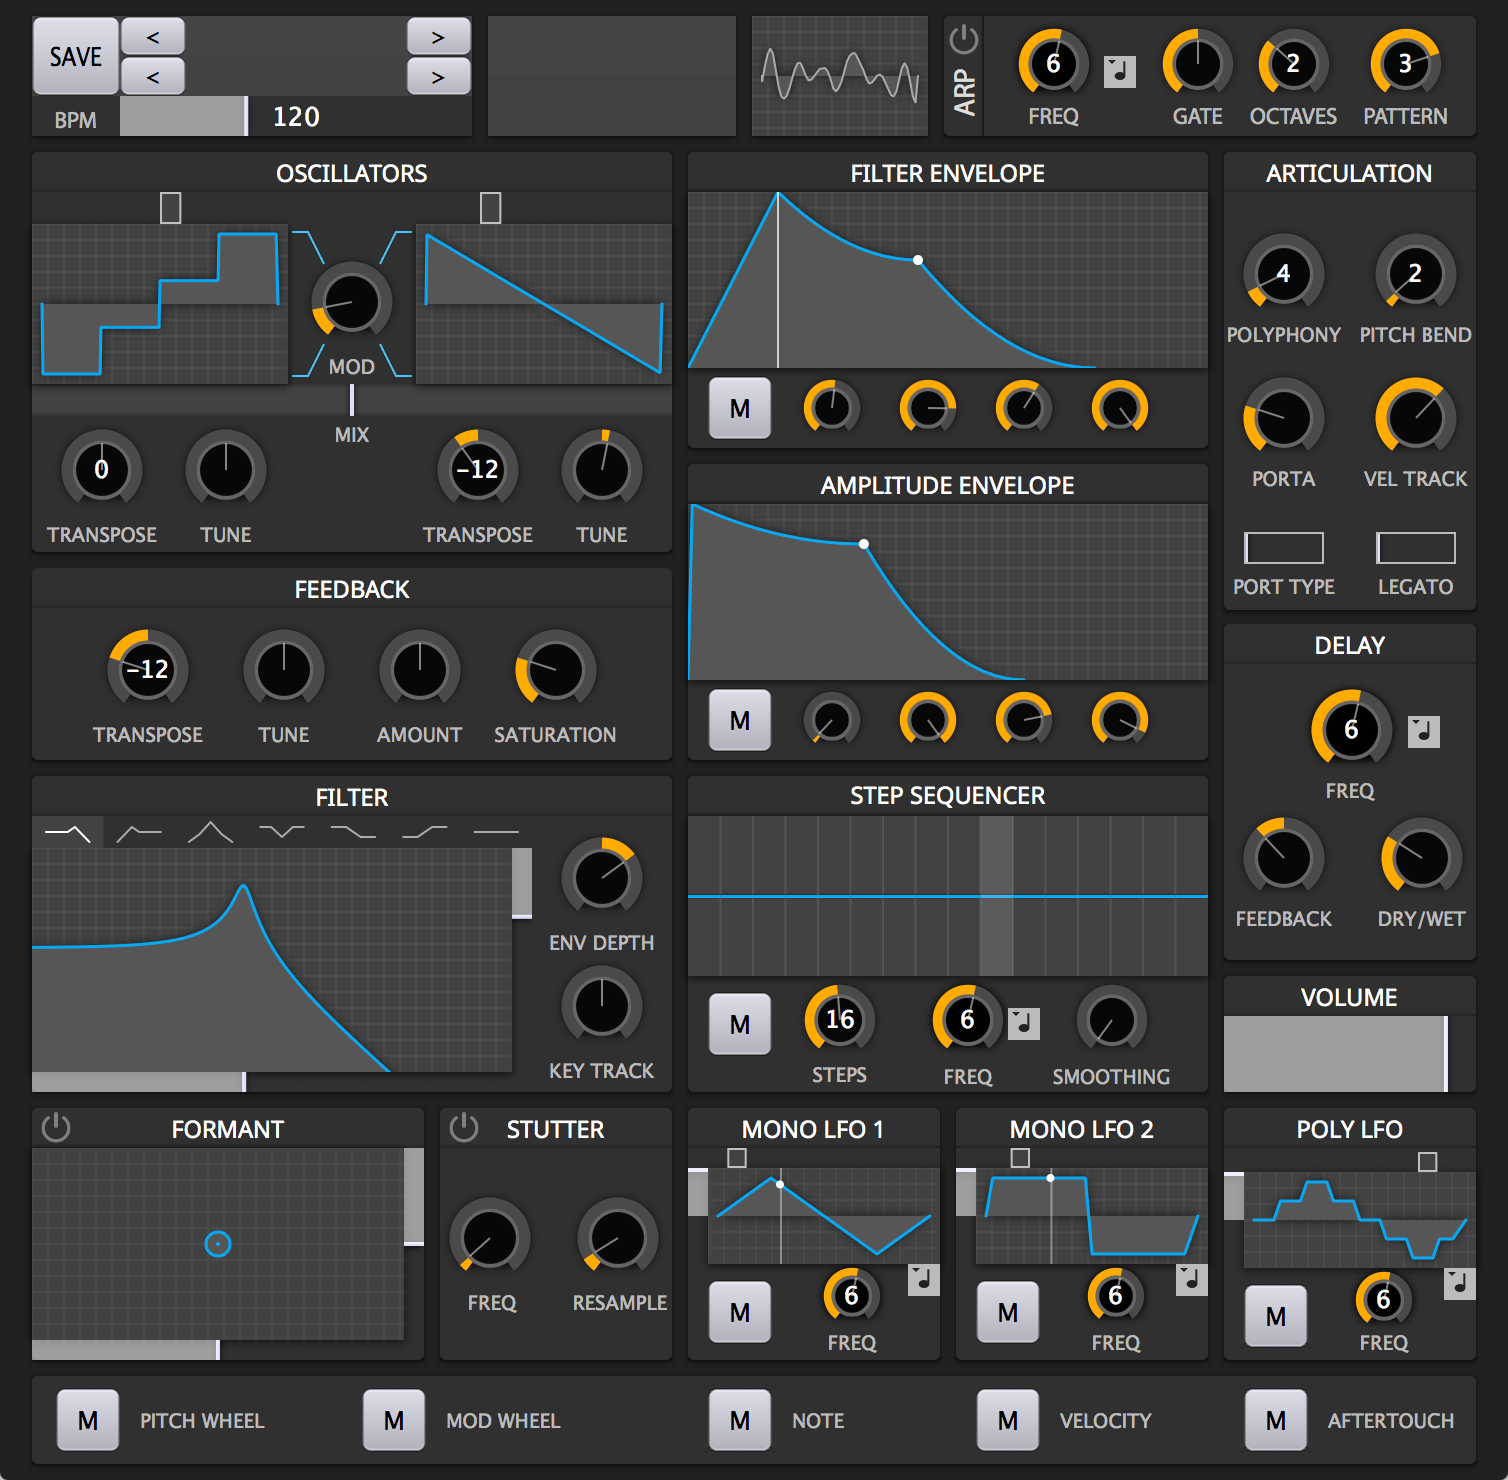Load the next patch with the right arrow

[x=438, y=38]
